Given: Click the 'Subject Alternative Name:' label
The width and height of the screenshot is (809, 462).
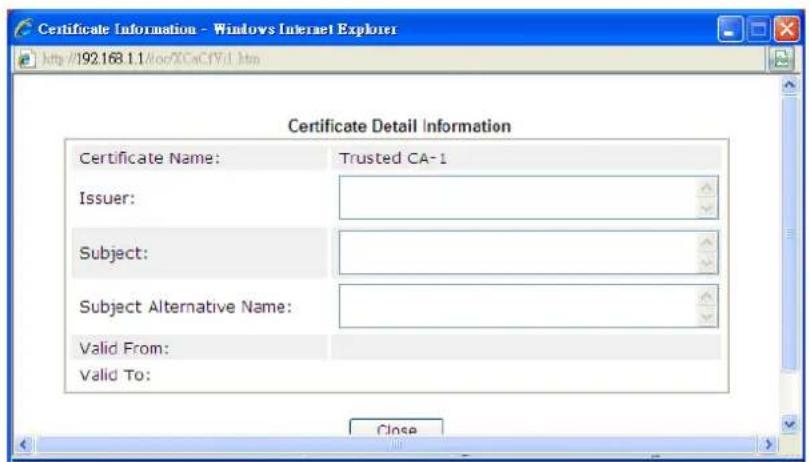Looking at the screenshot, I should tap(186, 307).
